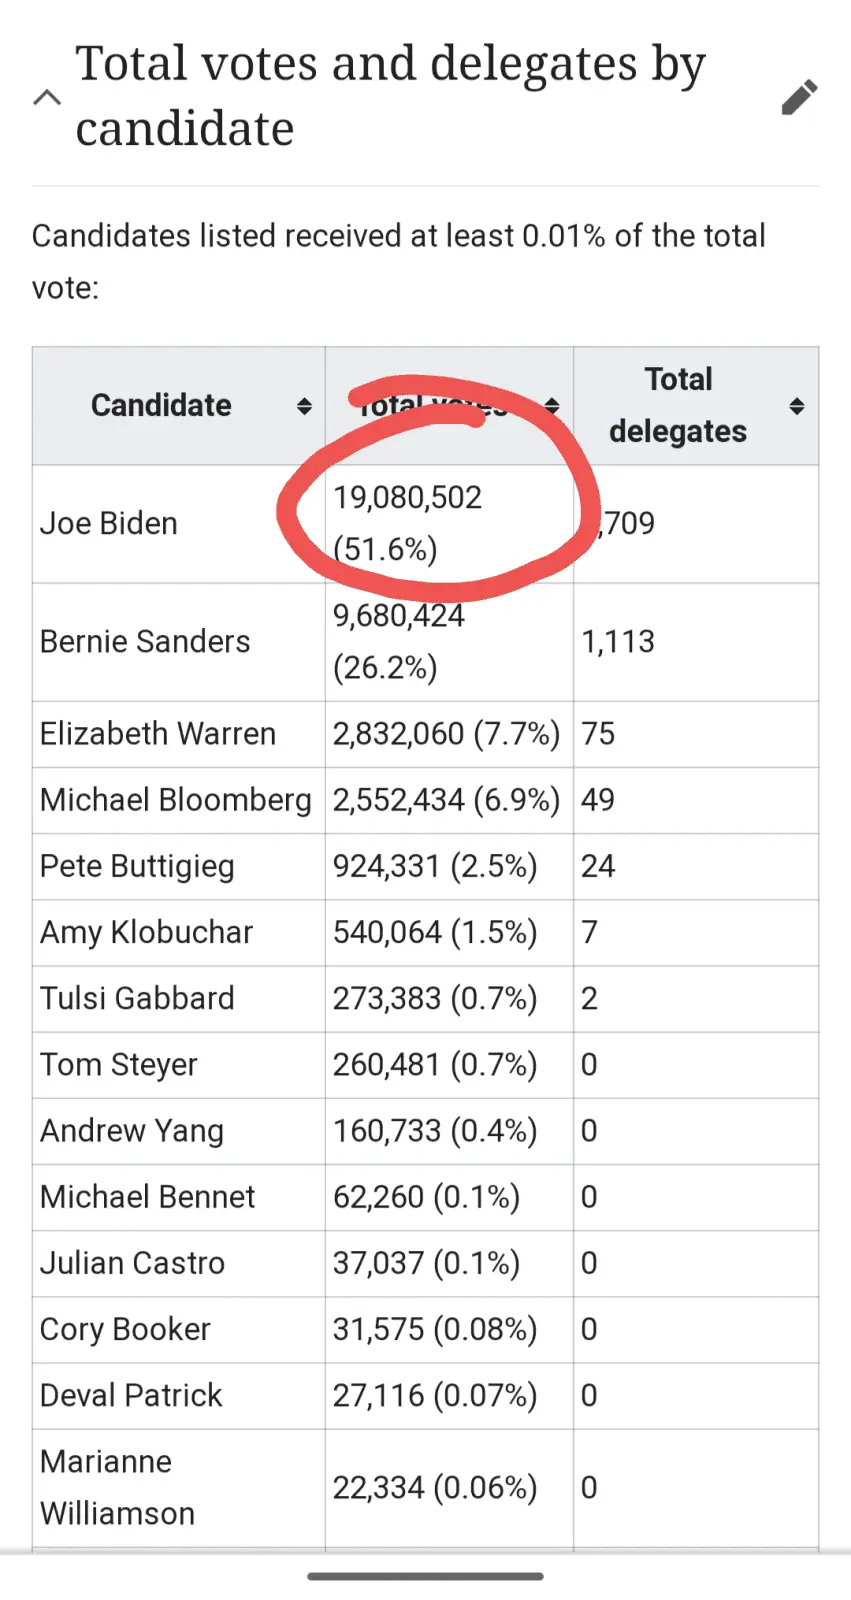Screen dimensions: 851x1600
Task: Click the pencil edit section icon
Action: click(799, 97)
